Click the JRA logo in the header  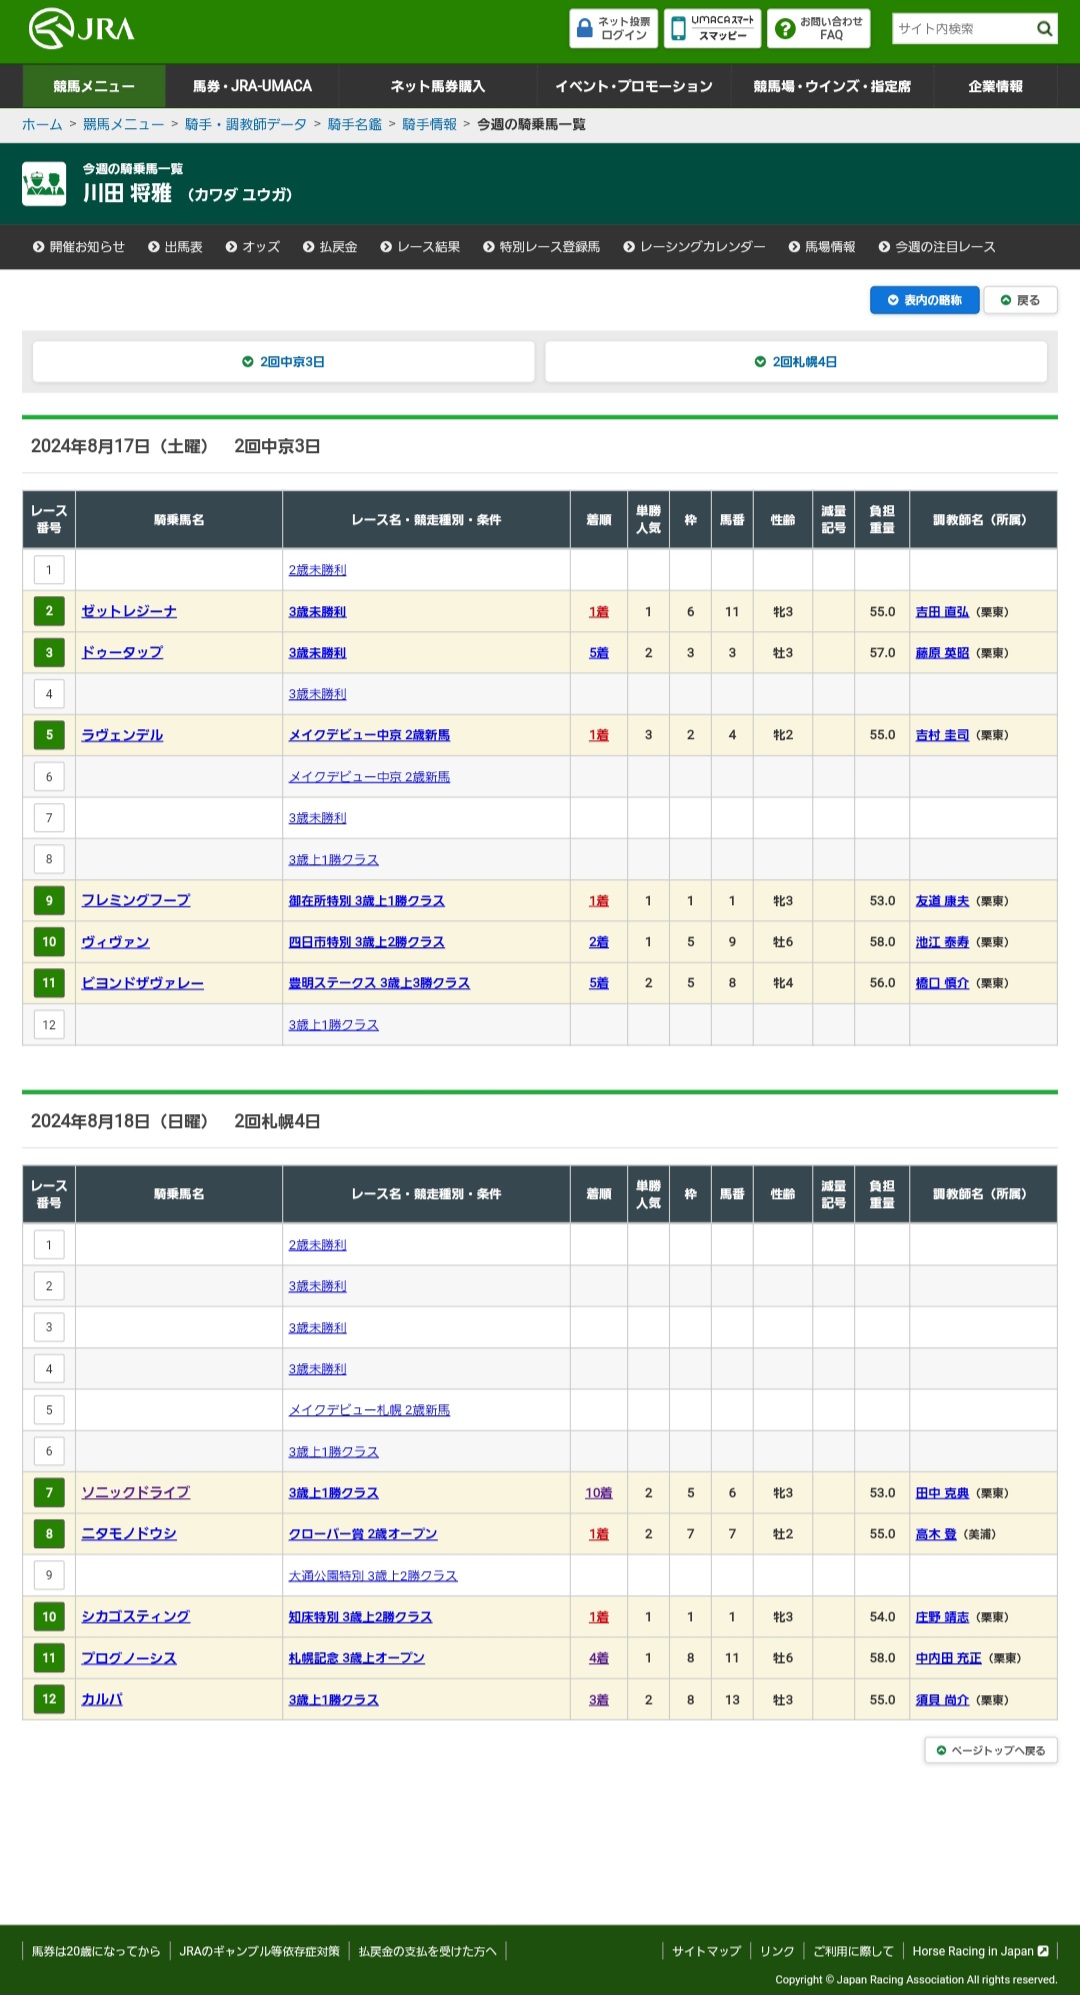81,28
